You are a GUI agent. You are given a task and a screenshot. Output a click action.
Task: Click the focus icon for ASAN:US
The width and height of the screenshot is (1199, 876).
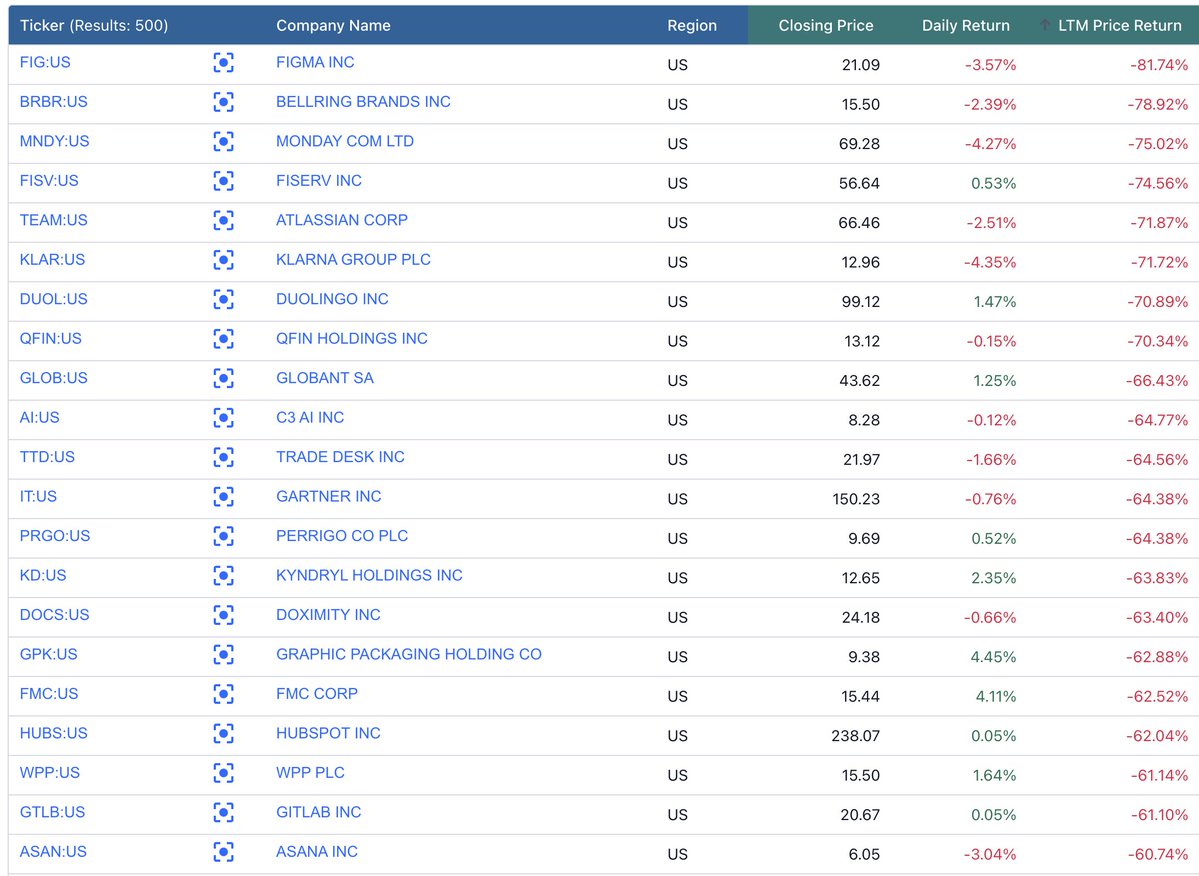(x=223, y=852)
